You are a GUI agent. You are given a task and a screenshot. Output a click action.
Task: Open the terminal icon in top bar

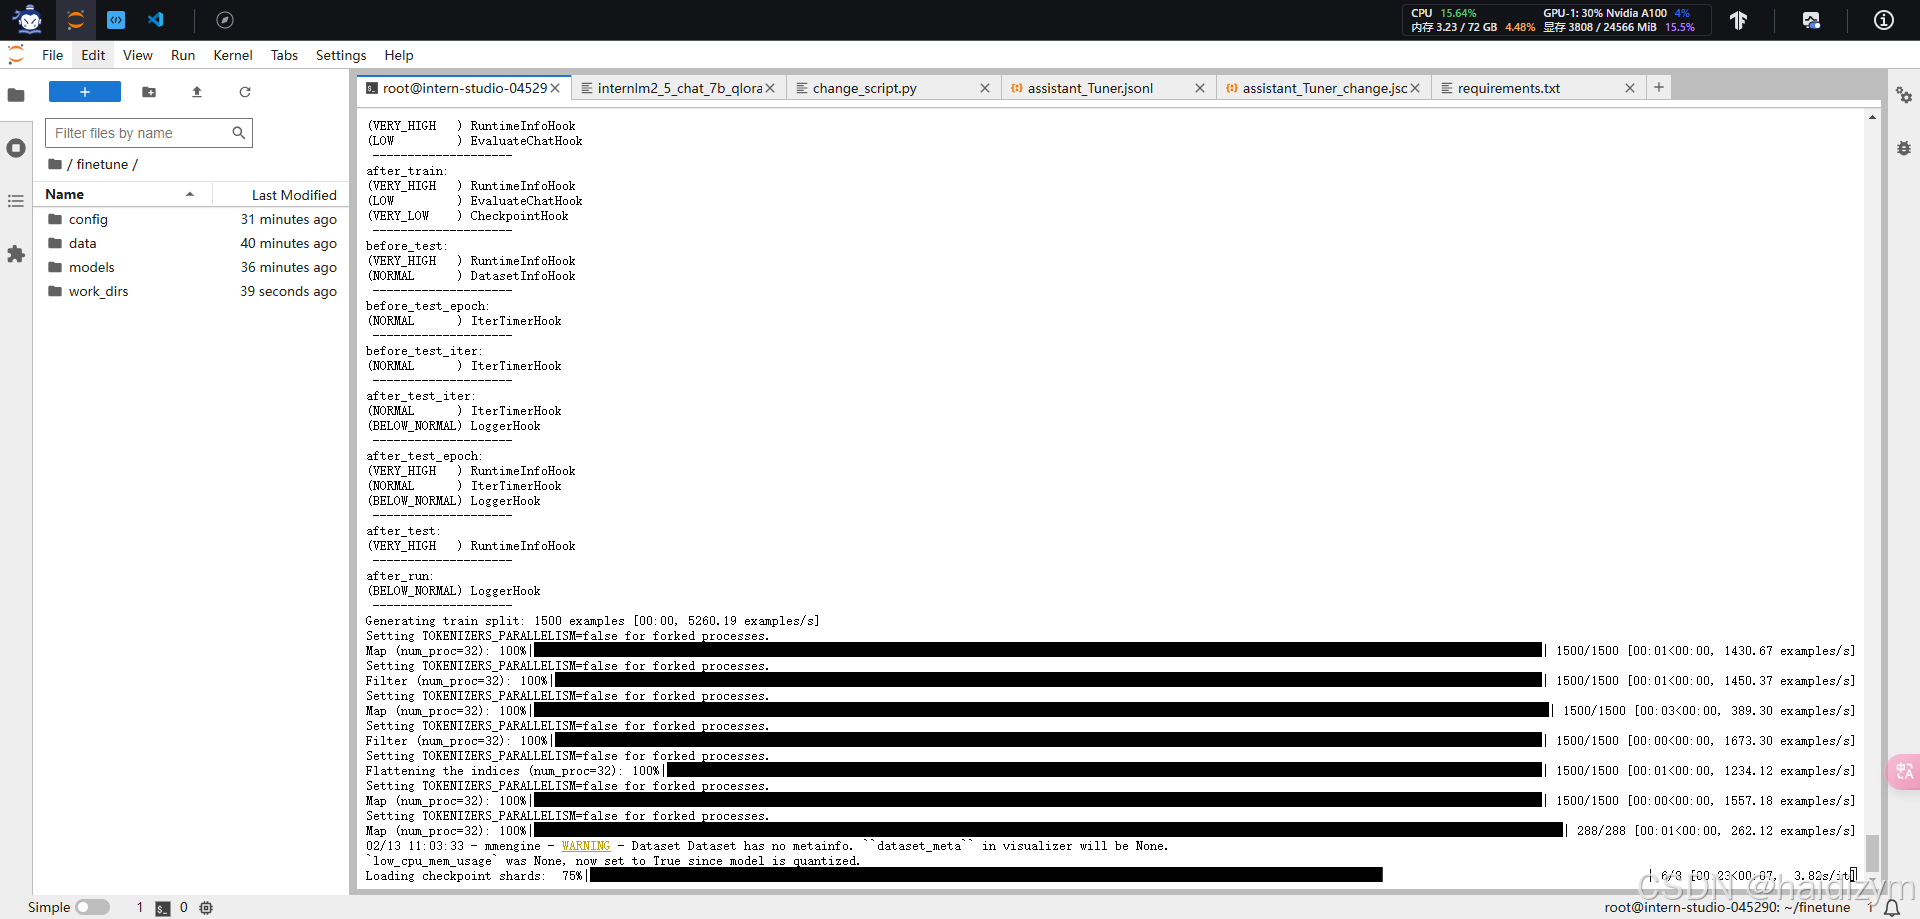tap(116, 19)
